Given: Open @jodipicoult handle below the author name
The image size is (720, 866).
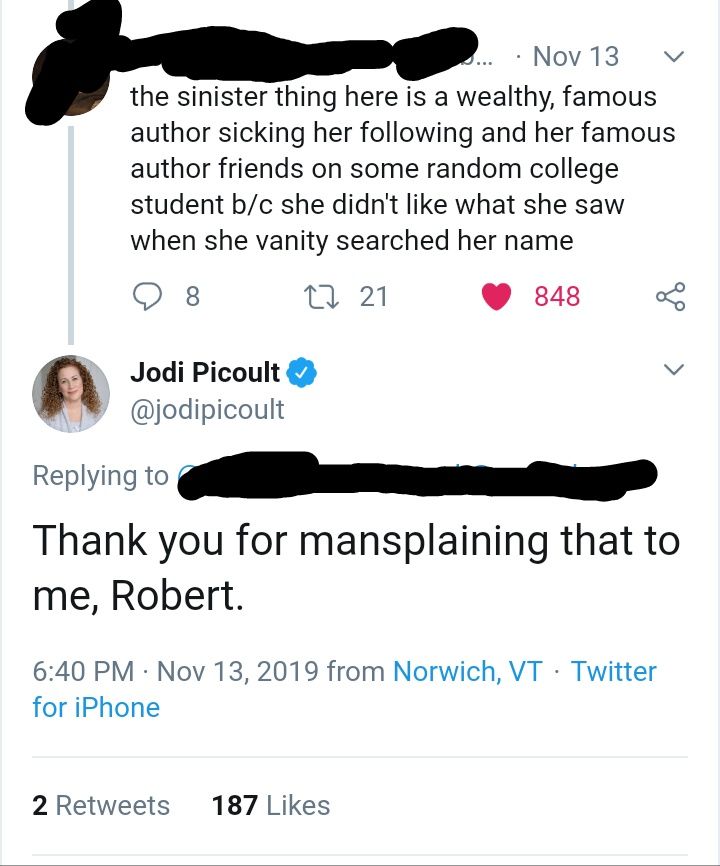Looking at the screenshot, I should (207, 408).
